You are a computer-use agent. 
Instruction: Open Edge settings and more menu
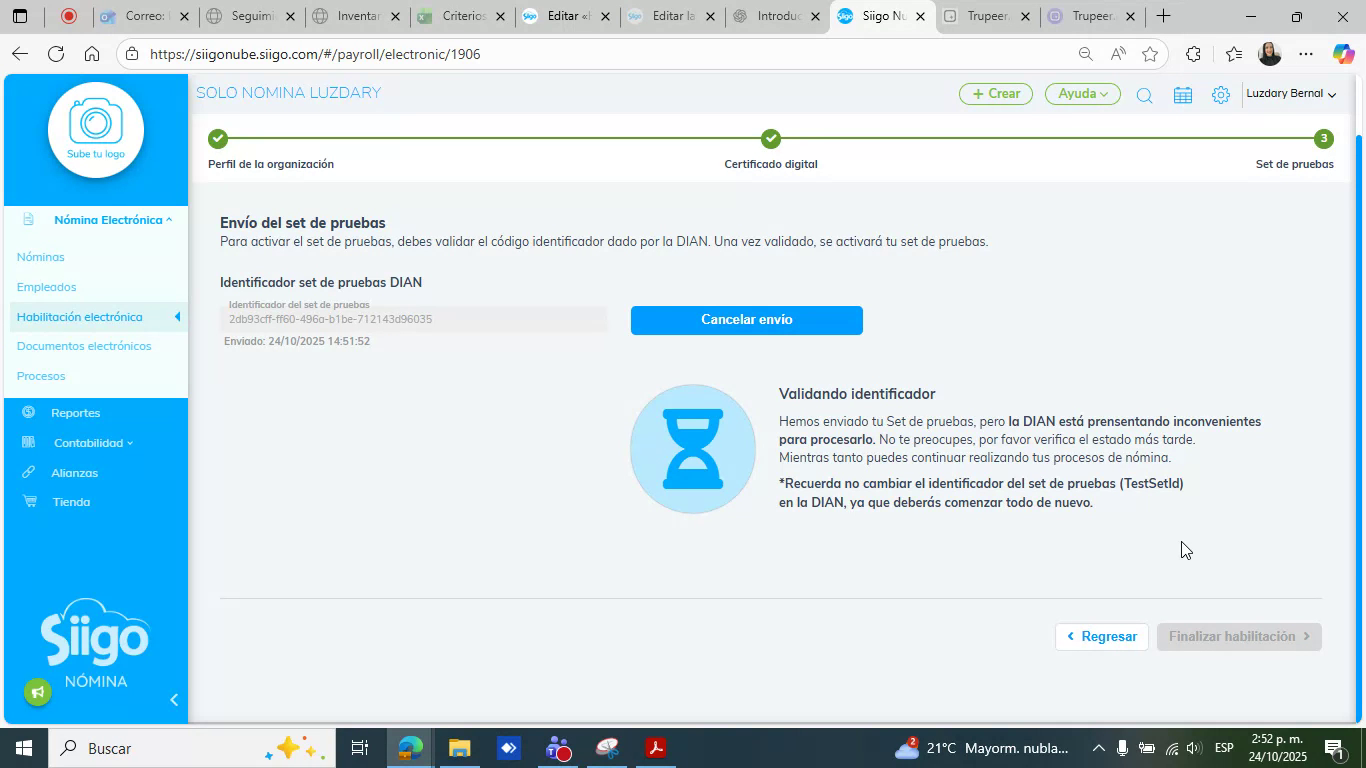1306,54
